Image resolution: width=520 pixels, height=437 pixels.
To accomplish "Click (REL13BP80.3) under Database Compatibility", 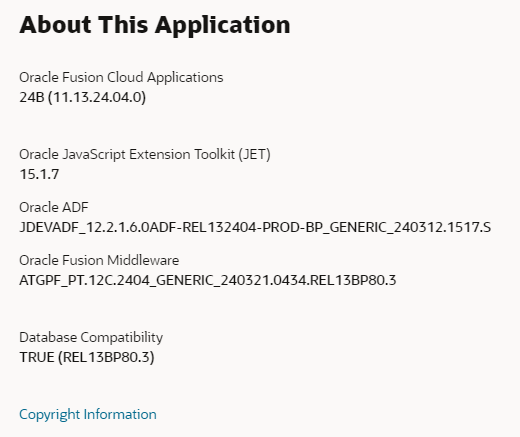I will [x=106, y=357].
